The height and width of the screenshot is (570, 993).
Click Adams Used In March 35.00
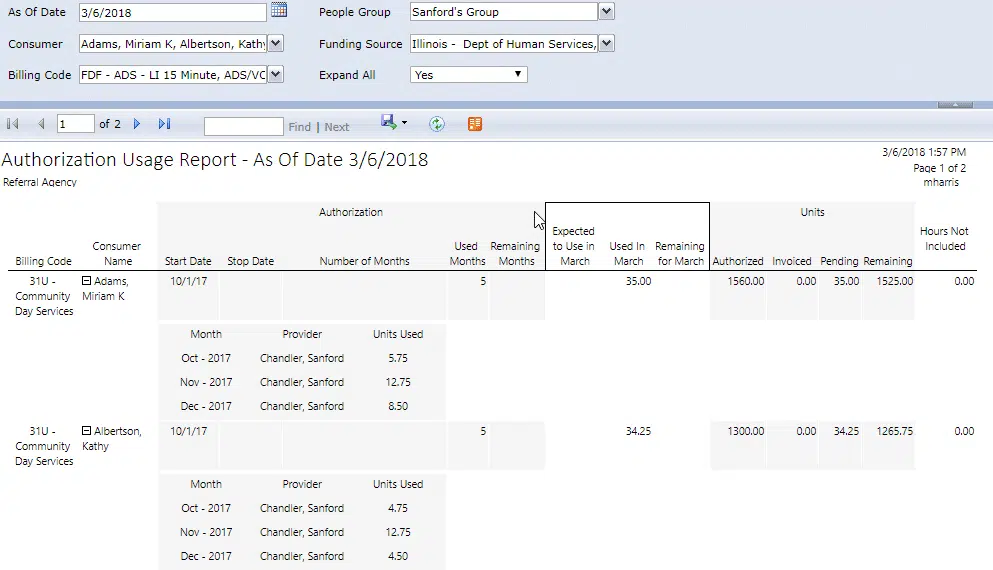click(638, 281)
